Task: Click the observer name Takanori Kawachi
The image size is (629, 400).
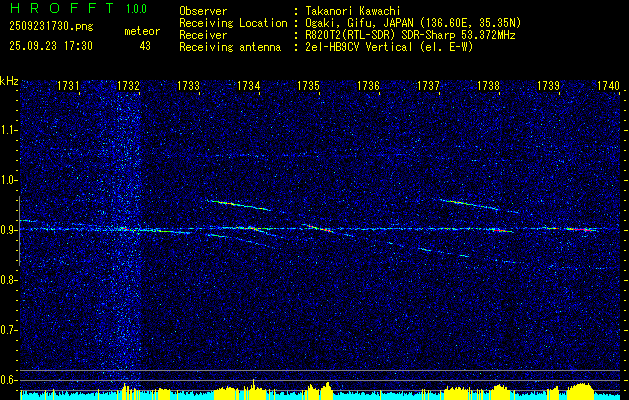Action: pos(353,11)
